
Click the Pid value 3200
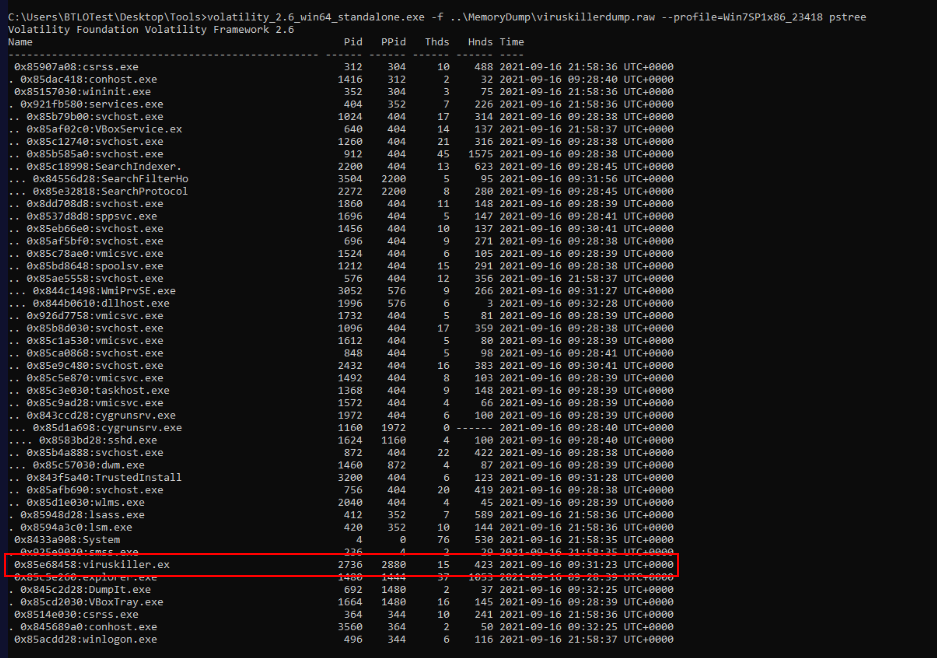pos(350,478)
